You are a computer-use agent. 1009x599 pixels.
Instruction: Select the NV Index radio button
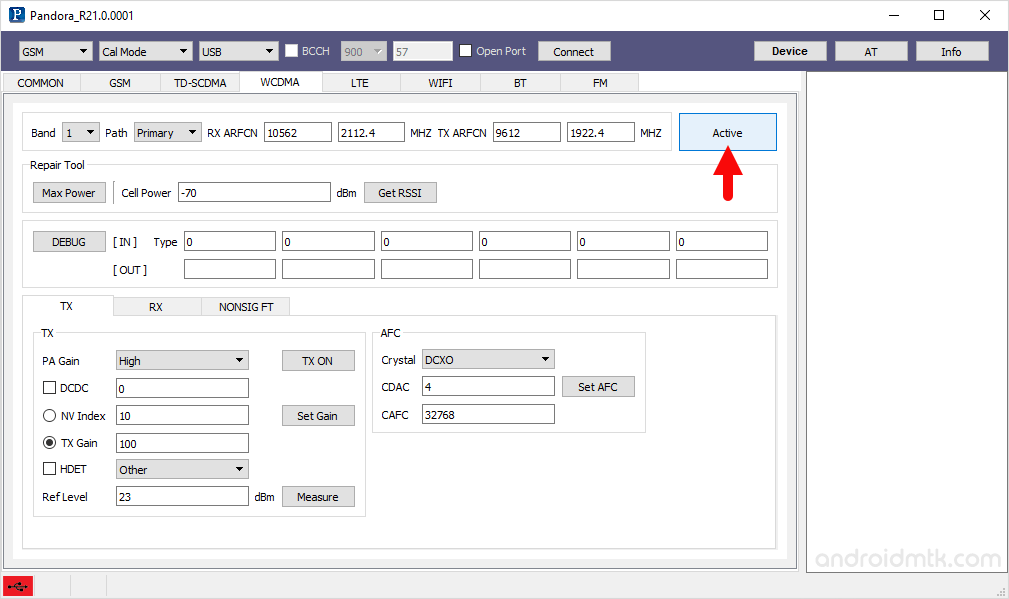pyautogui.click(x=49, y=415)
